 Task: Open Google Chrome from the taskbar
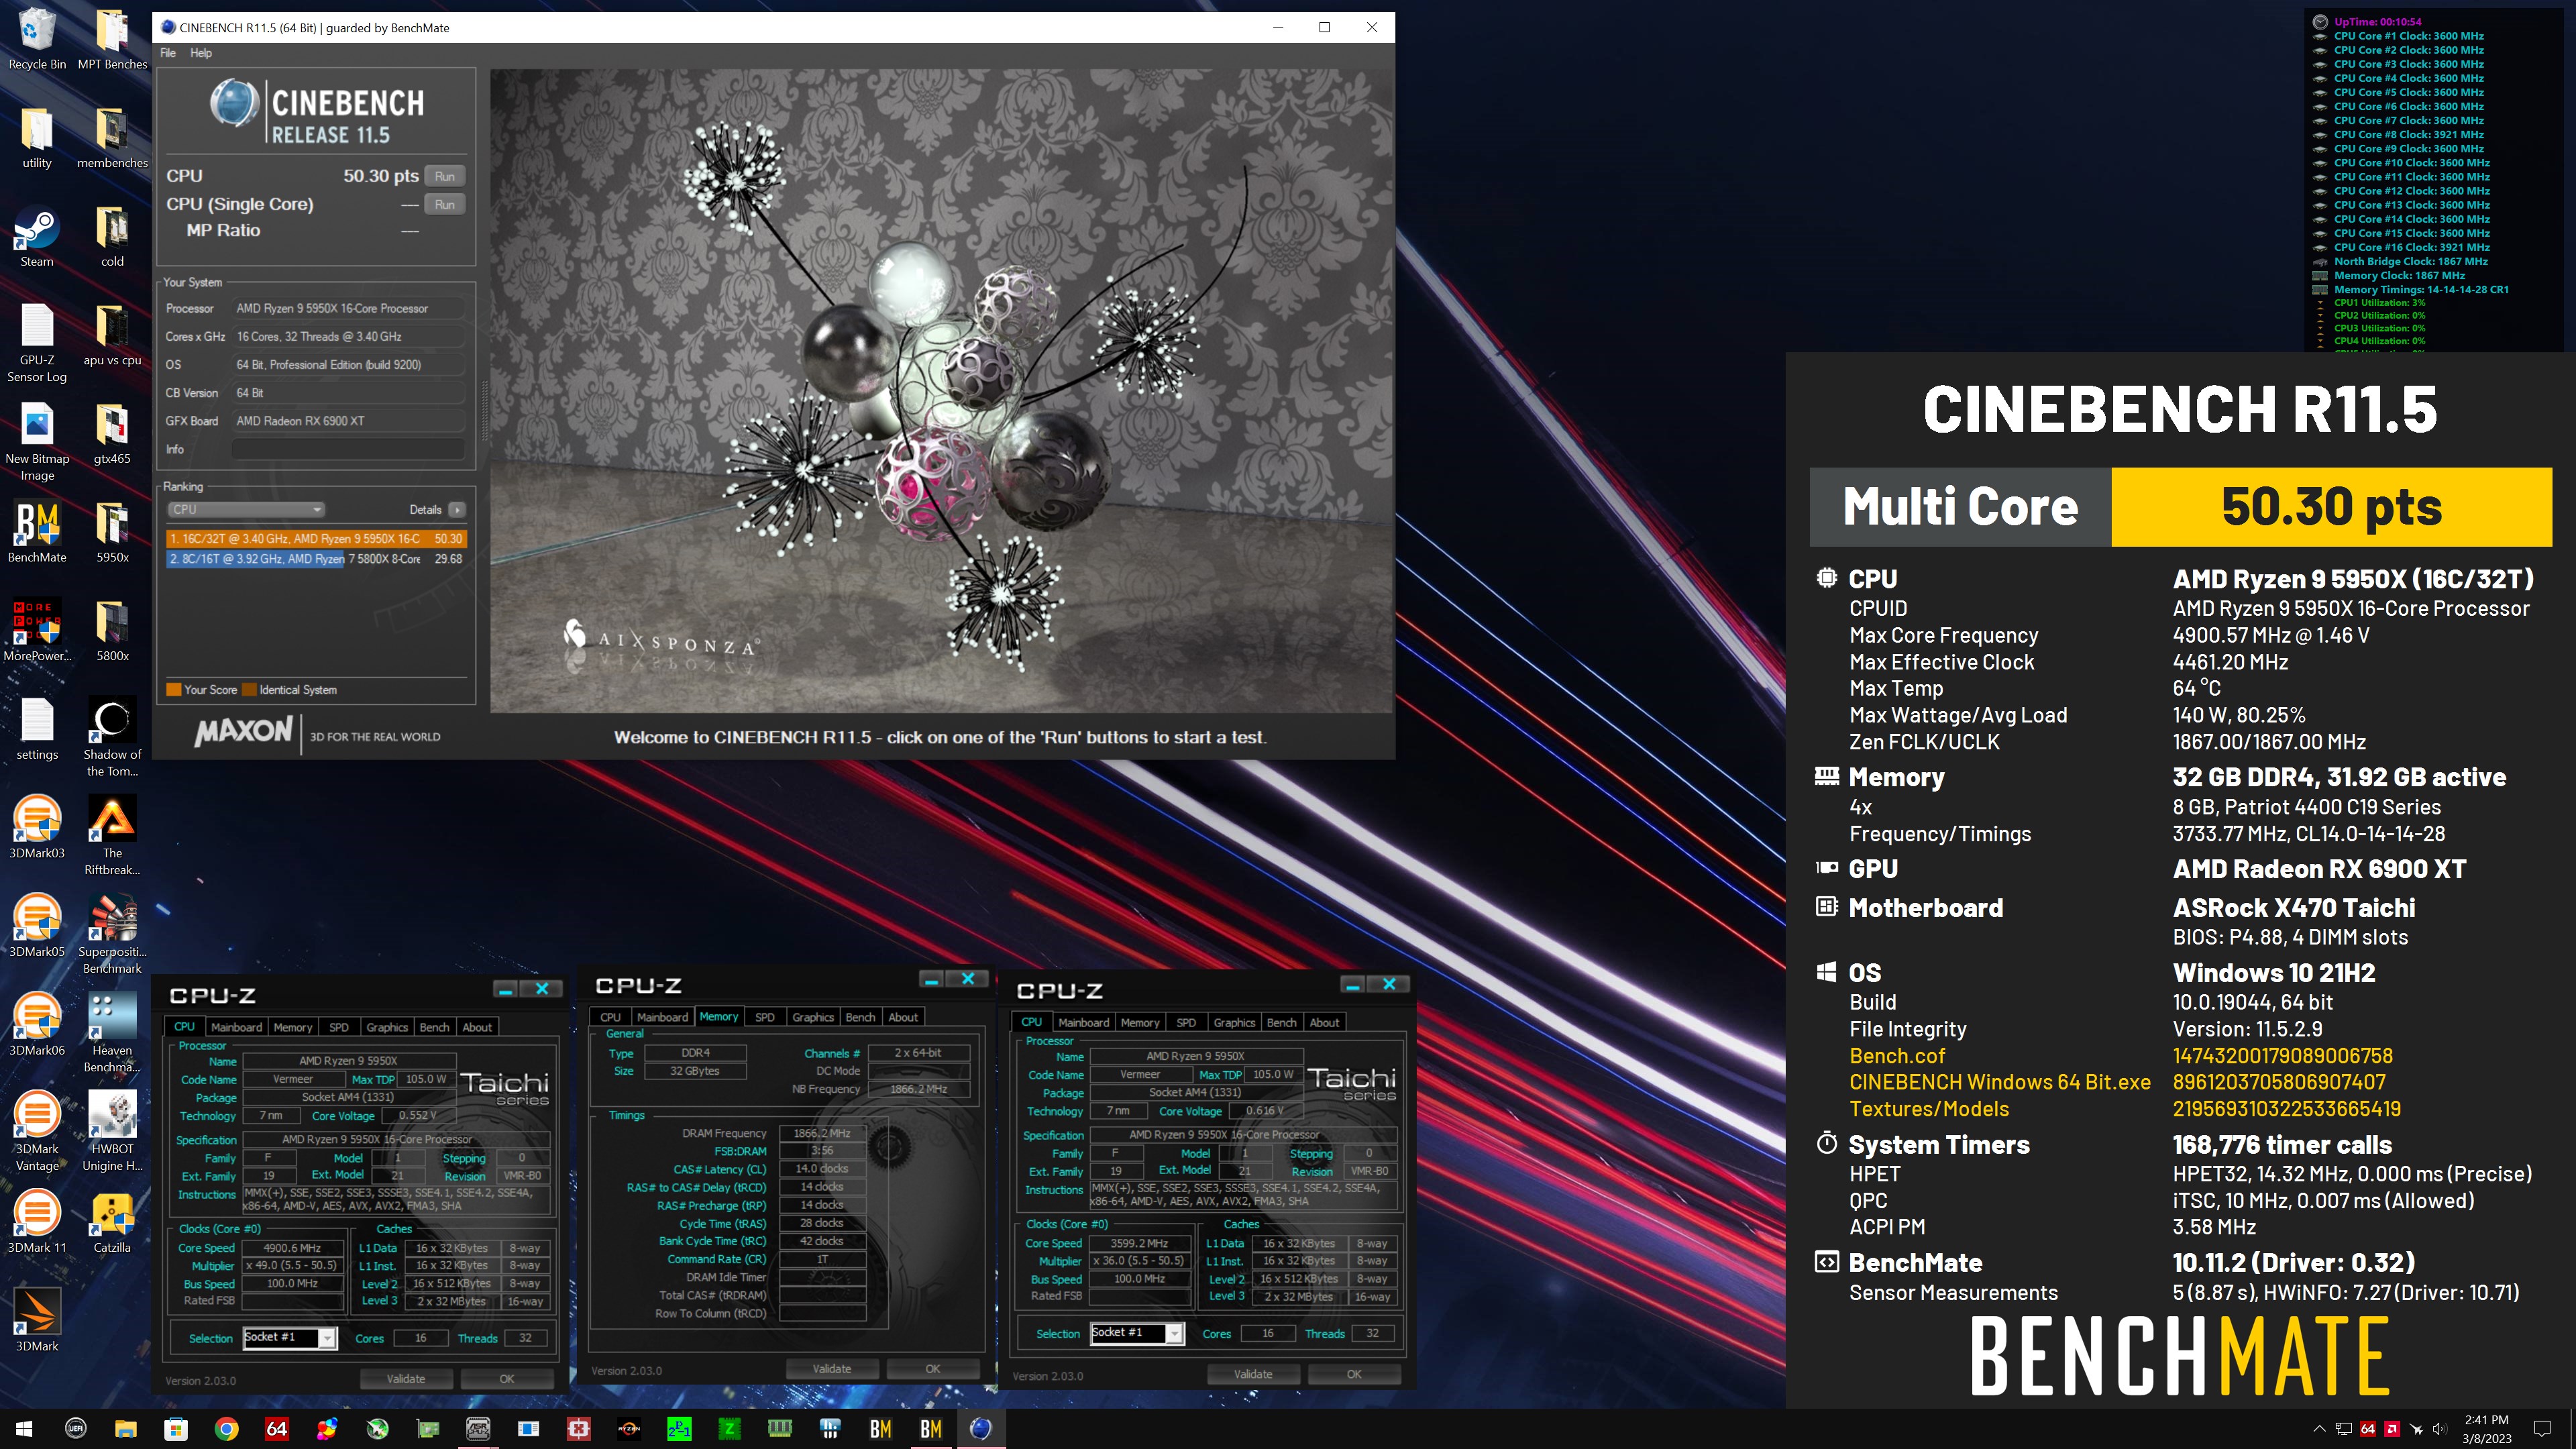[227, 1429]
